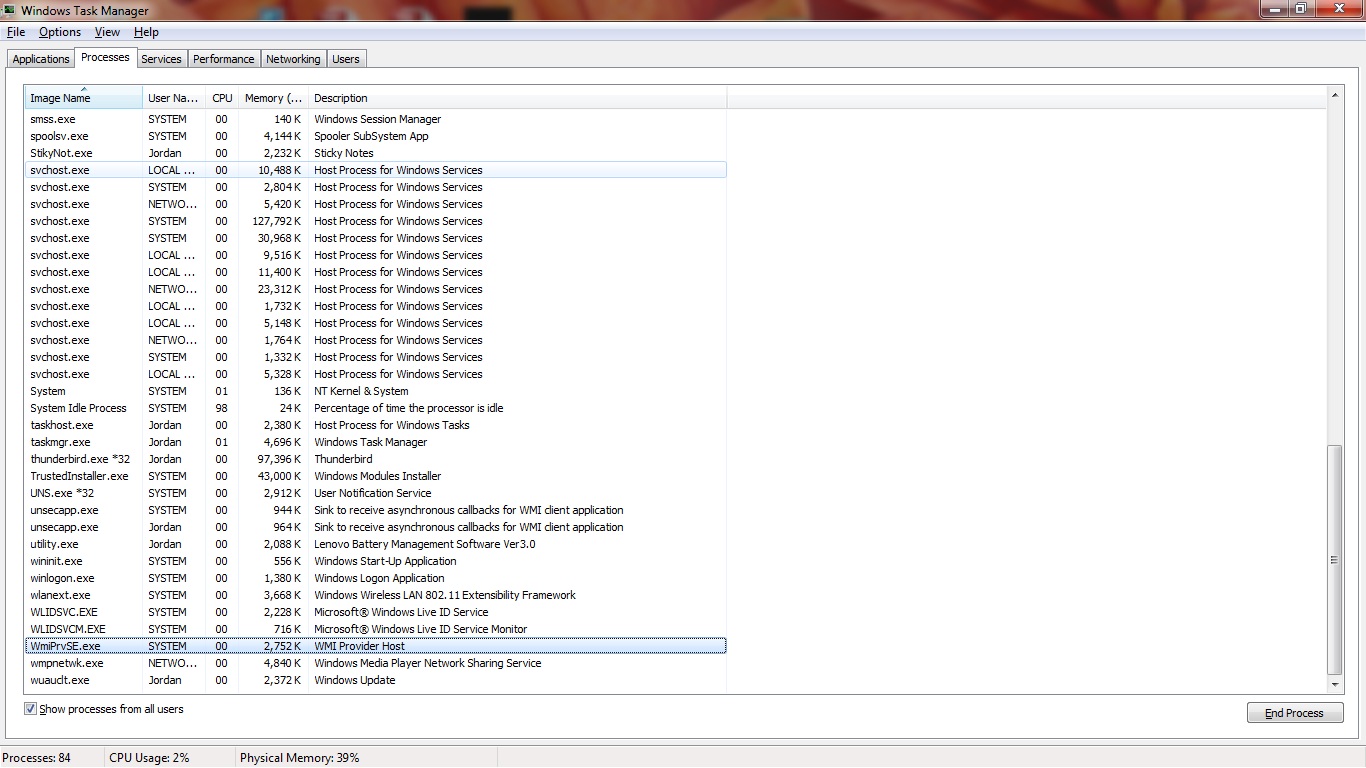The image size is (1366, 768).
Task: Open the Performance tab
Action: pos(224,59)
